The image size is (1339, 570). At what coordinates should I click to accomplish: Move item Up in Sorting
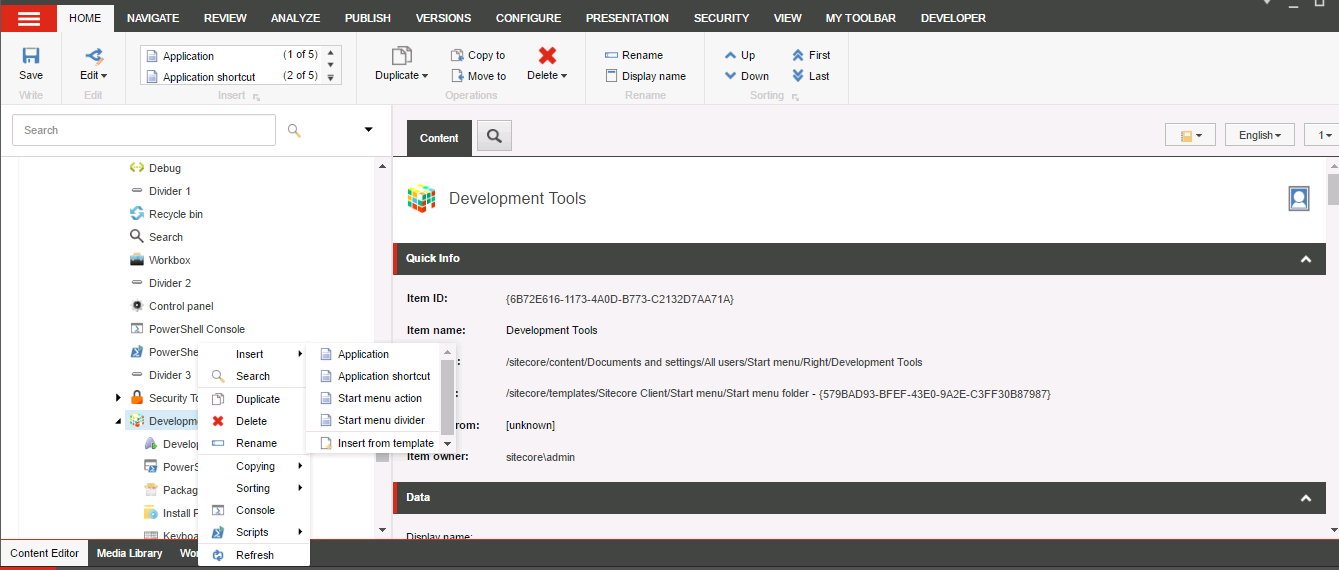pos(740,55)
